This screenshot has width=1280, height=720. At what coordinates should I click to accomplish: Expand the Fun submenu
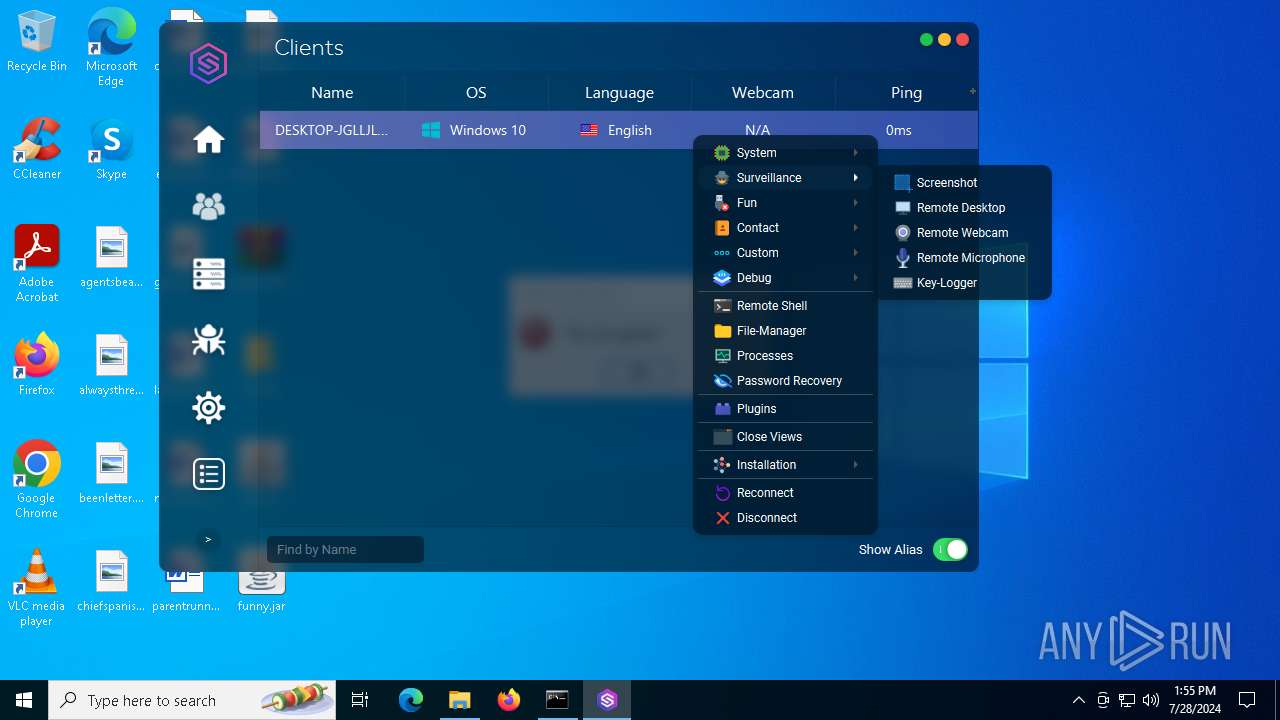(x=785, y=203)
